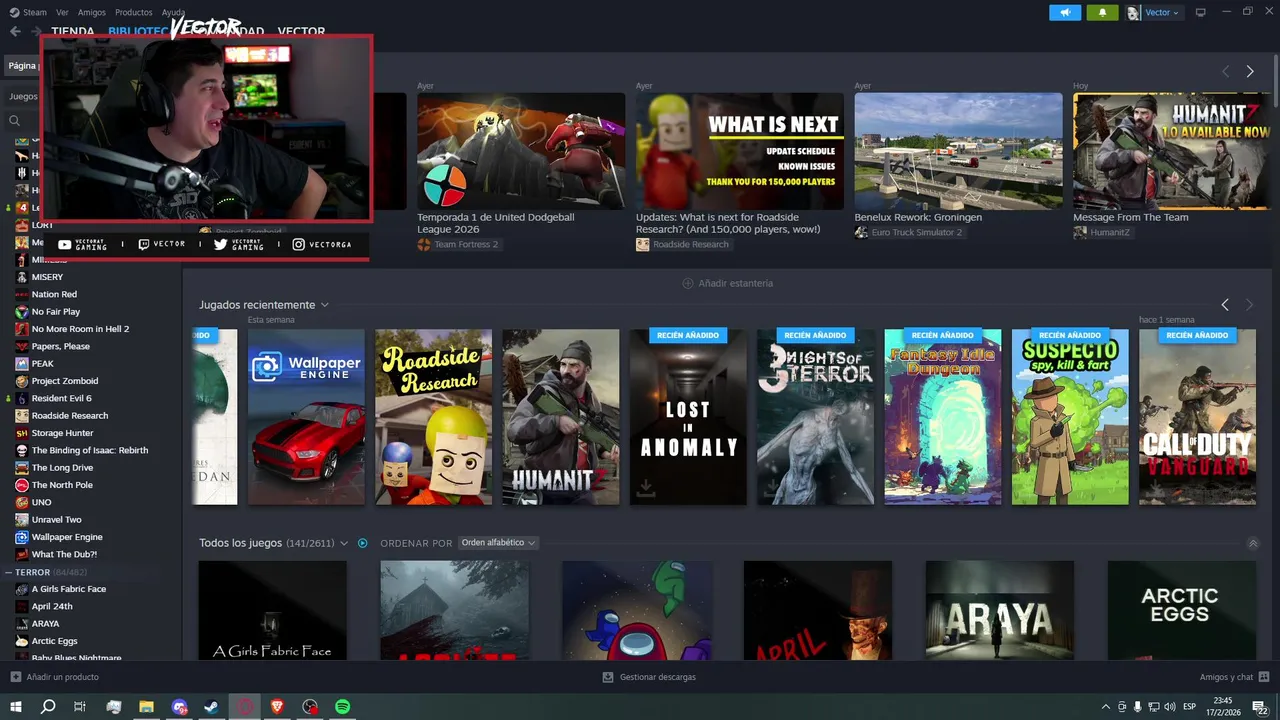Click the back navigation arrow
1280x720 pixels.
tap(15, 31)
